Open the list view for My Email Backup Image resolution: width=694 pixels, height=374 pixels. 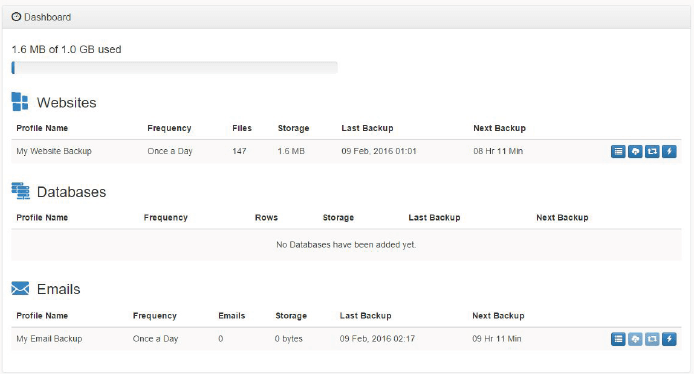[x=618, y=339]
